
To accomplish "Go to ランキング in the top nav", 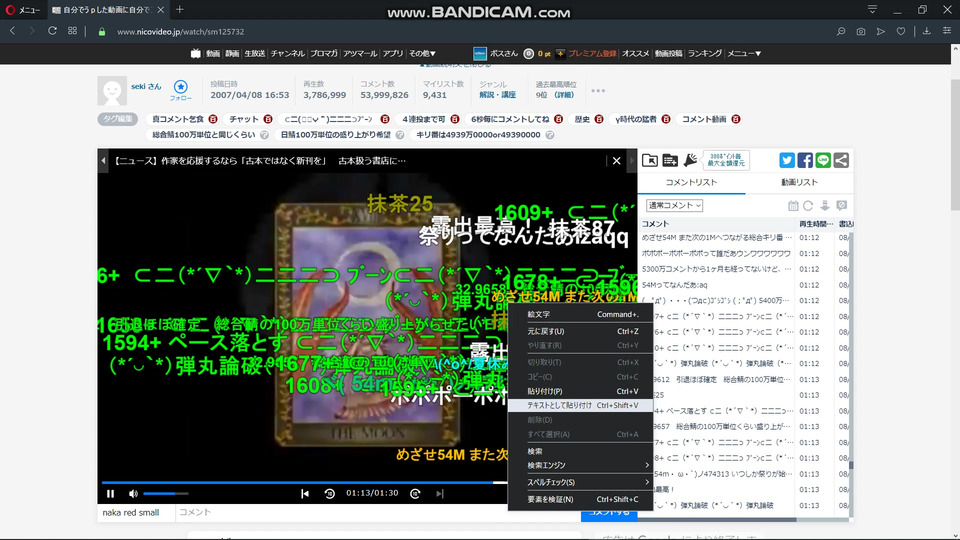I will (705, 53).
